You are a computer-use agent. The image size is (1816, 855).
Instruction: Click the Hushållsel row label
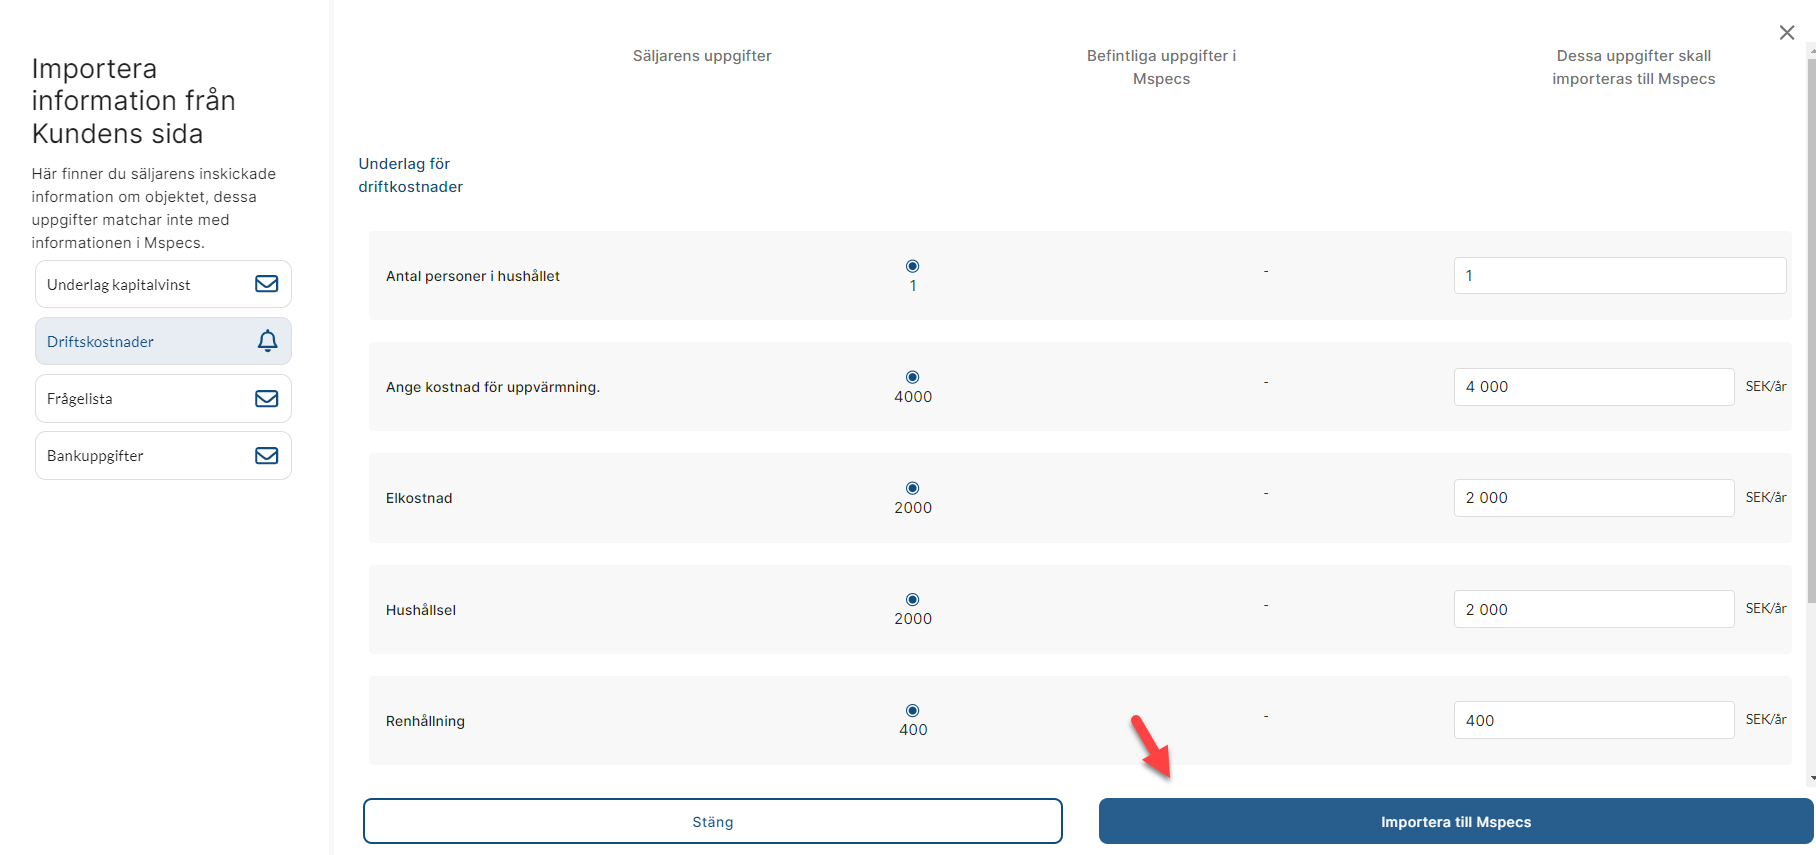click(x=421, y=610)
